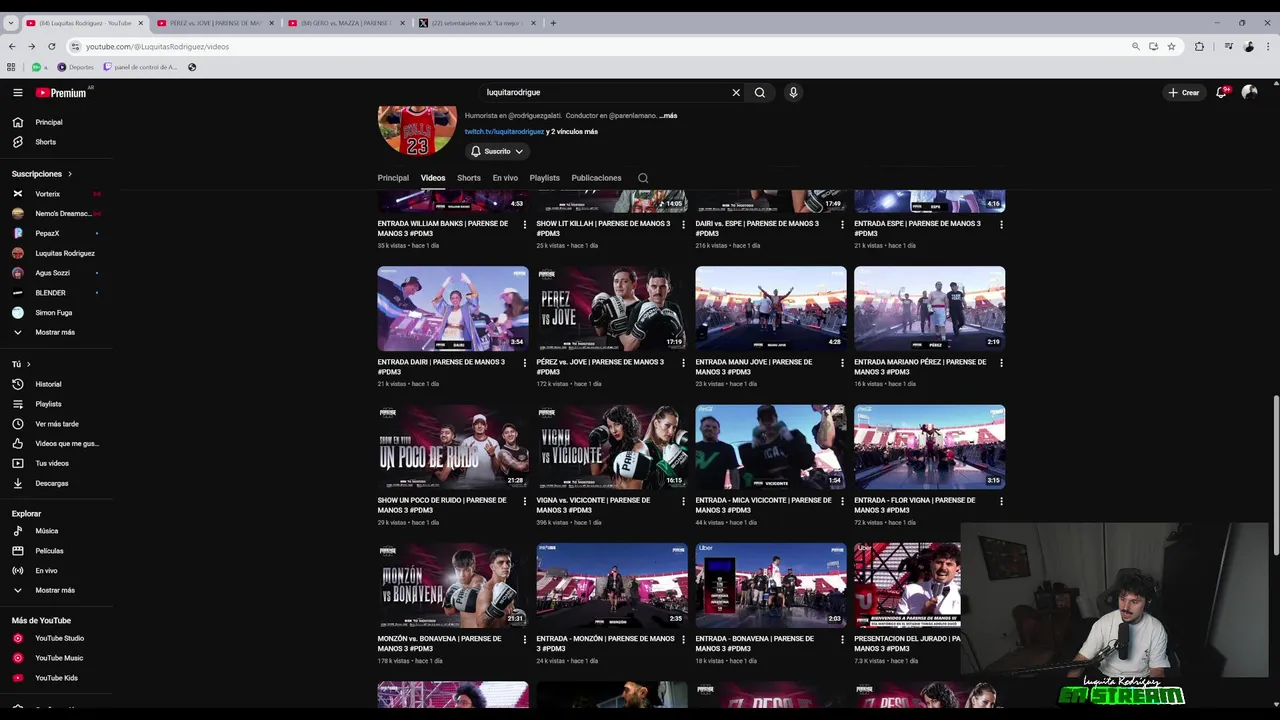Open the panel de control bookmark
This screenshot has height=720, width=1280.
[140, 67]
